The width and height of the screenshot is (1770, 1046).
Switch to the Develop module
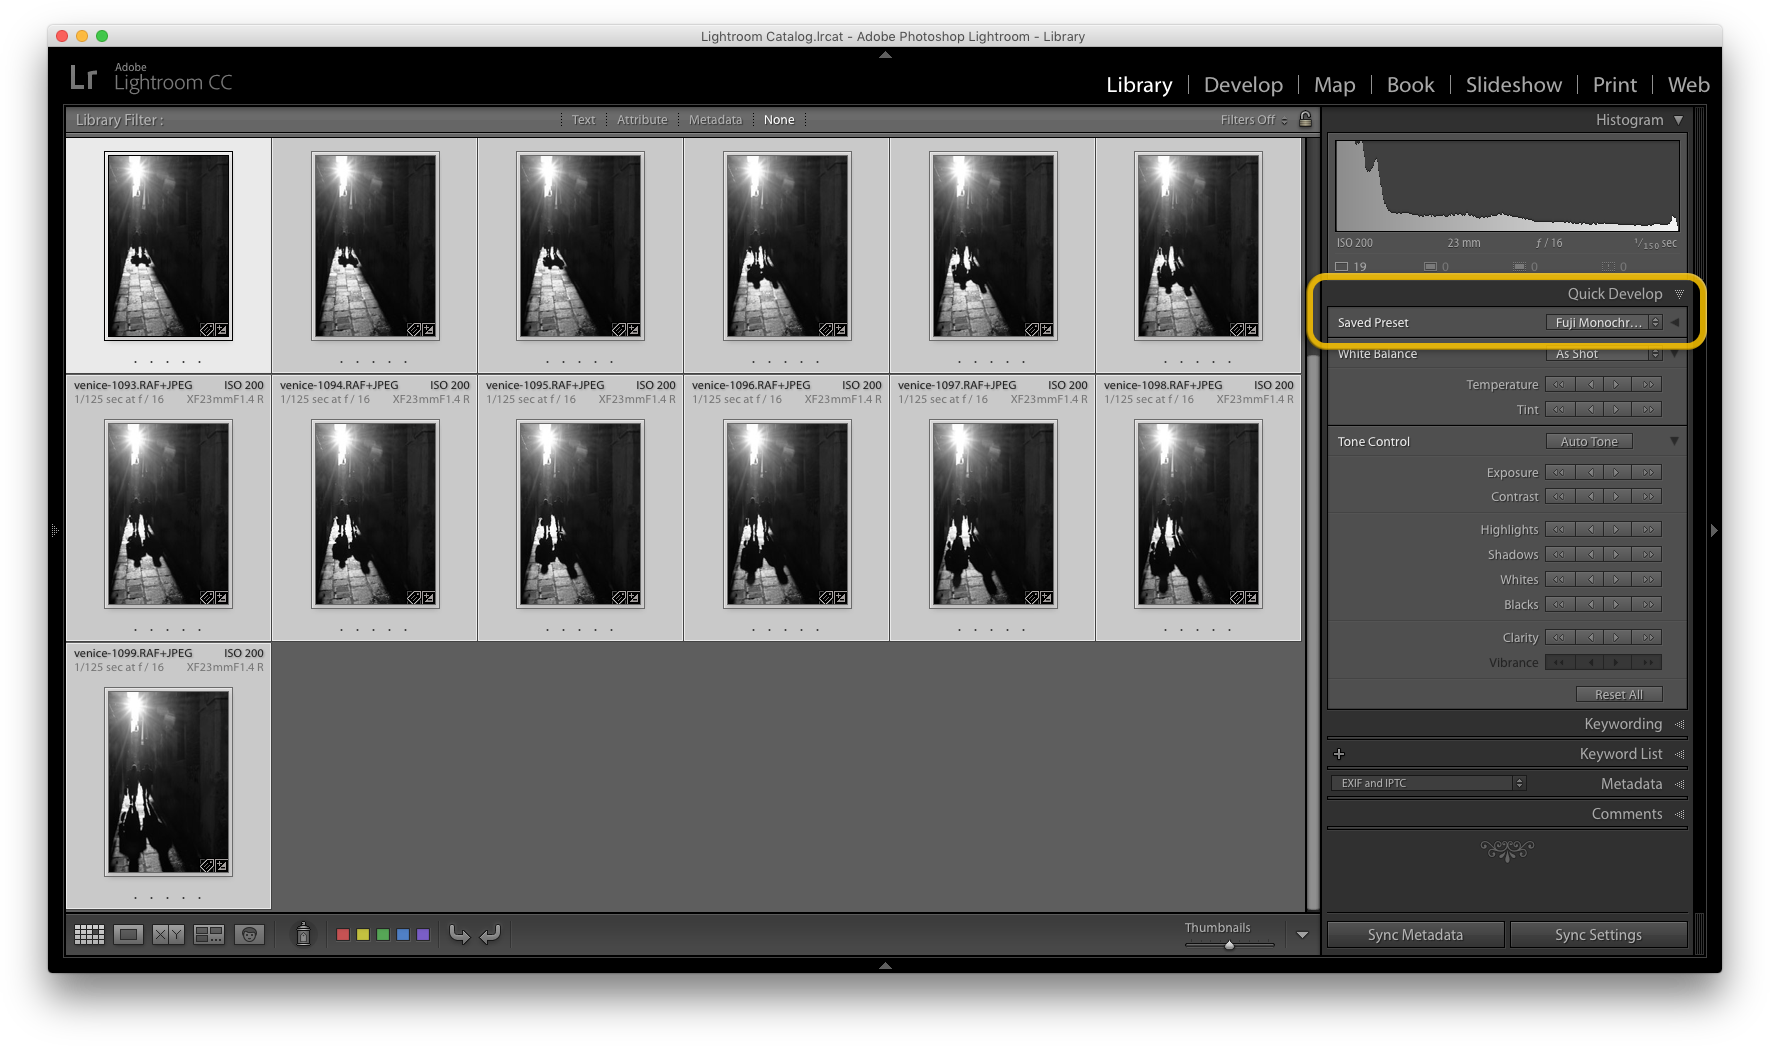click(1242, 85)
